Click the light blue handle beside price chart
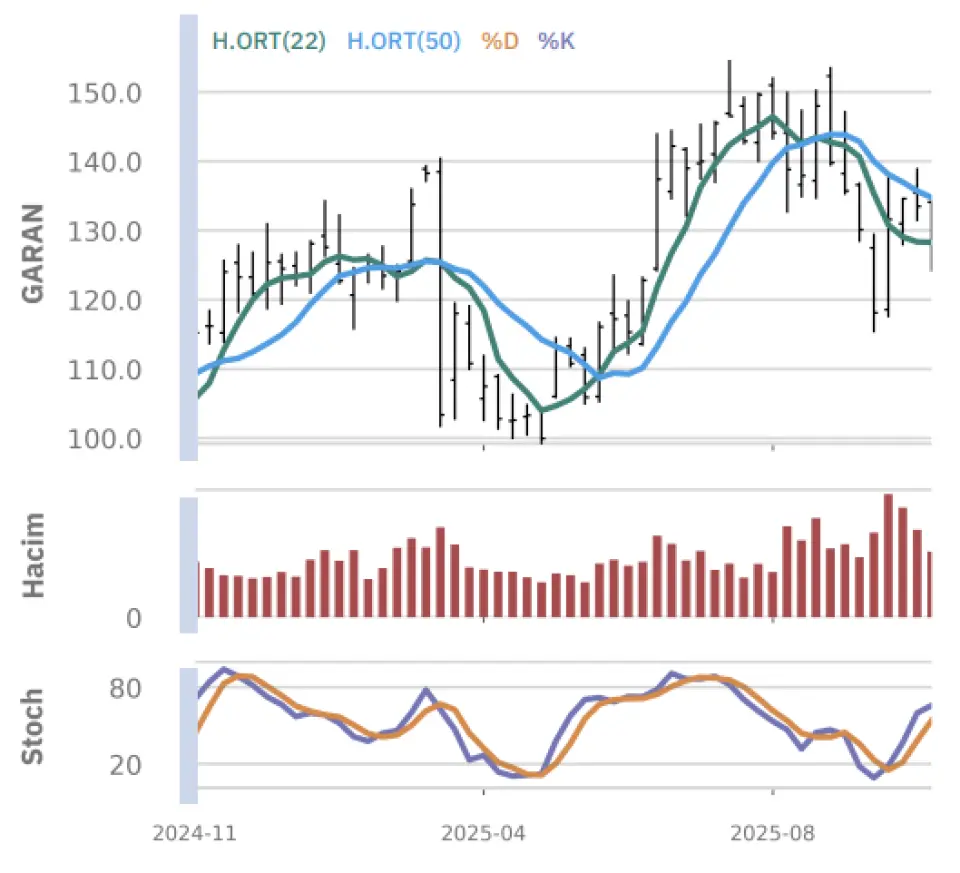The height and width of the screenshot is (873, 960). [188, 238]
